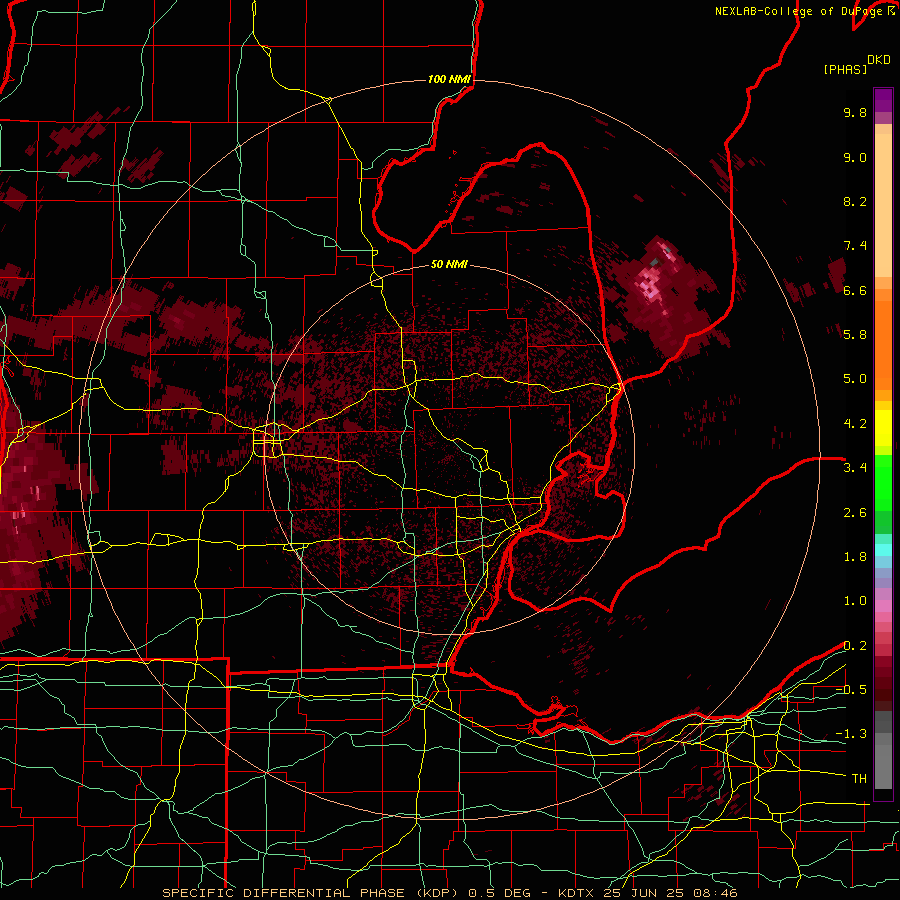Click the 6.6 value on the color scale
This screenshot has height=900, width=900.
pyautogui.click(x=855, y=290)
